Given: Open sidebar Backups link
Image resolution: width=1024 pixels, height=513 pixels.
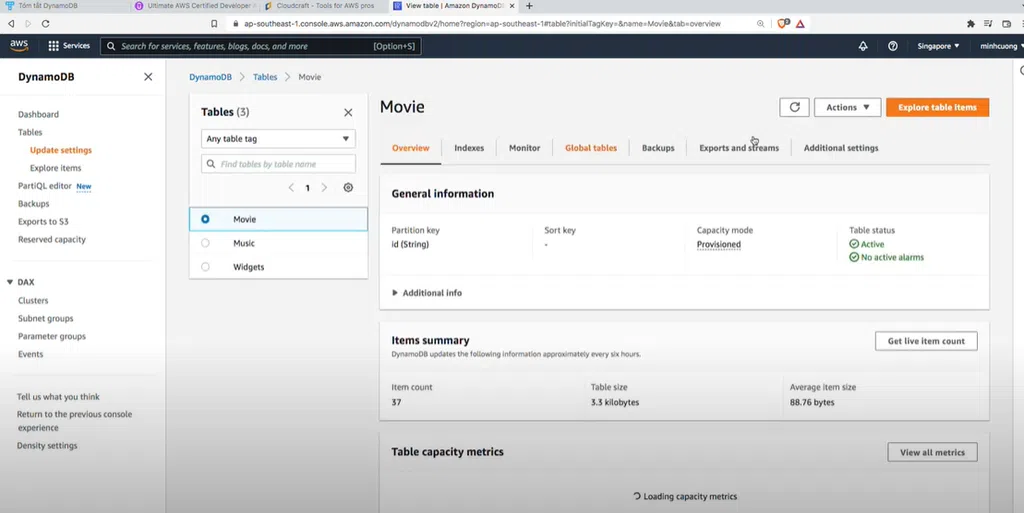Looking at the screenshot, I should pos(33,204).
